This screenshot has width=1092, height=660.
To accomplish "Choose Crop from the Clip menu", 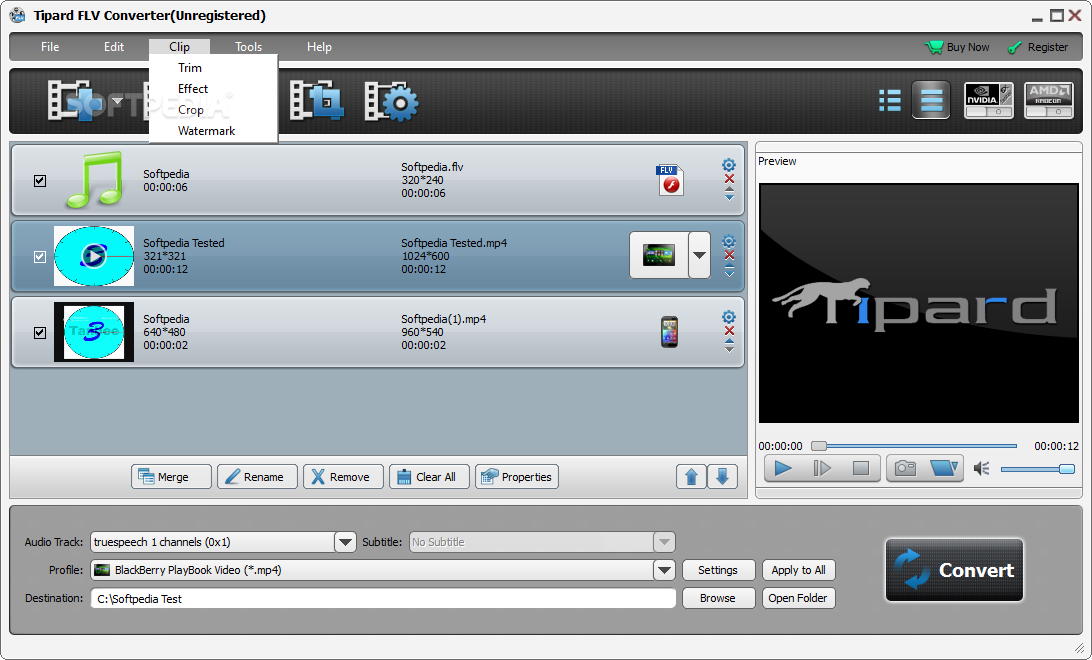I will pos(191,109).
